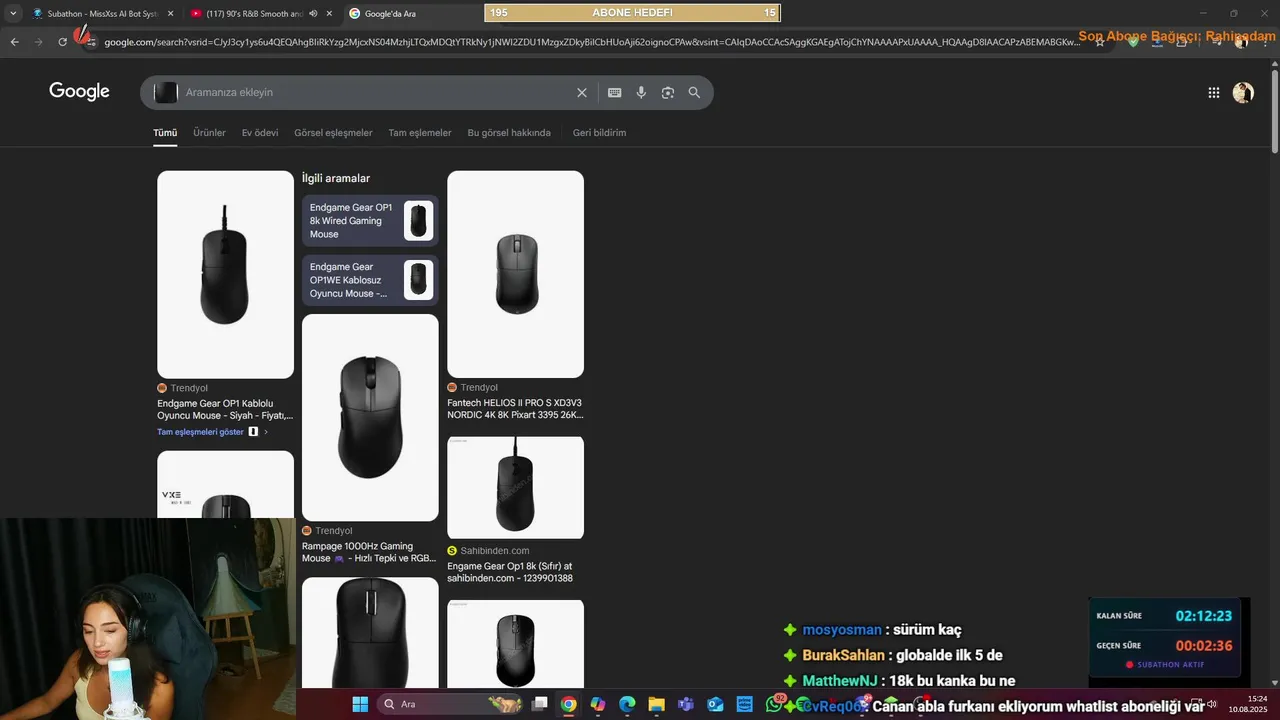The height and width of the screenshot is (720, 1280).
Task: Close the 90's R&B YouTube tab
Action: pyautogui.click(x=329, y=14)
